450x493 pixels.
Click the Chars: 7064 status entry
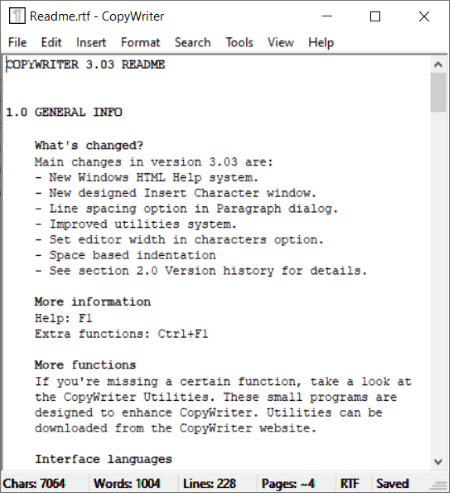pyautogui.click(x=34, y=483)
